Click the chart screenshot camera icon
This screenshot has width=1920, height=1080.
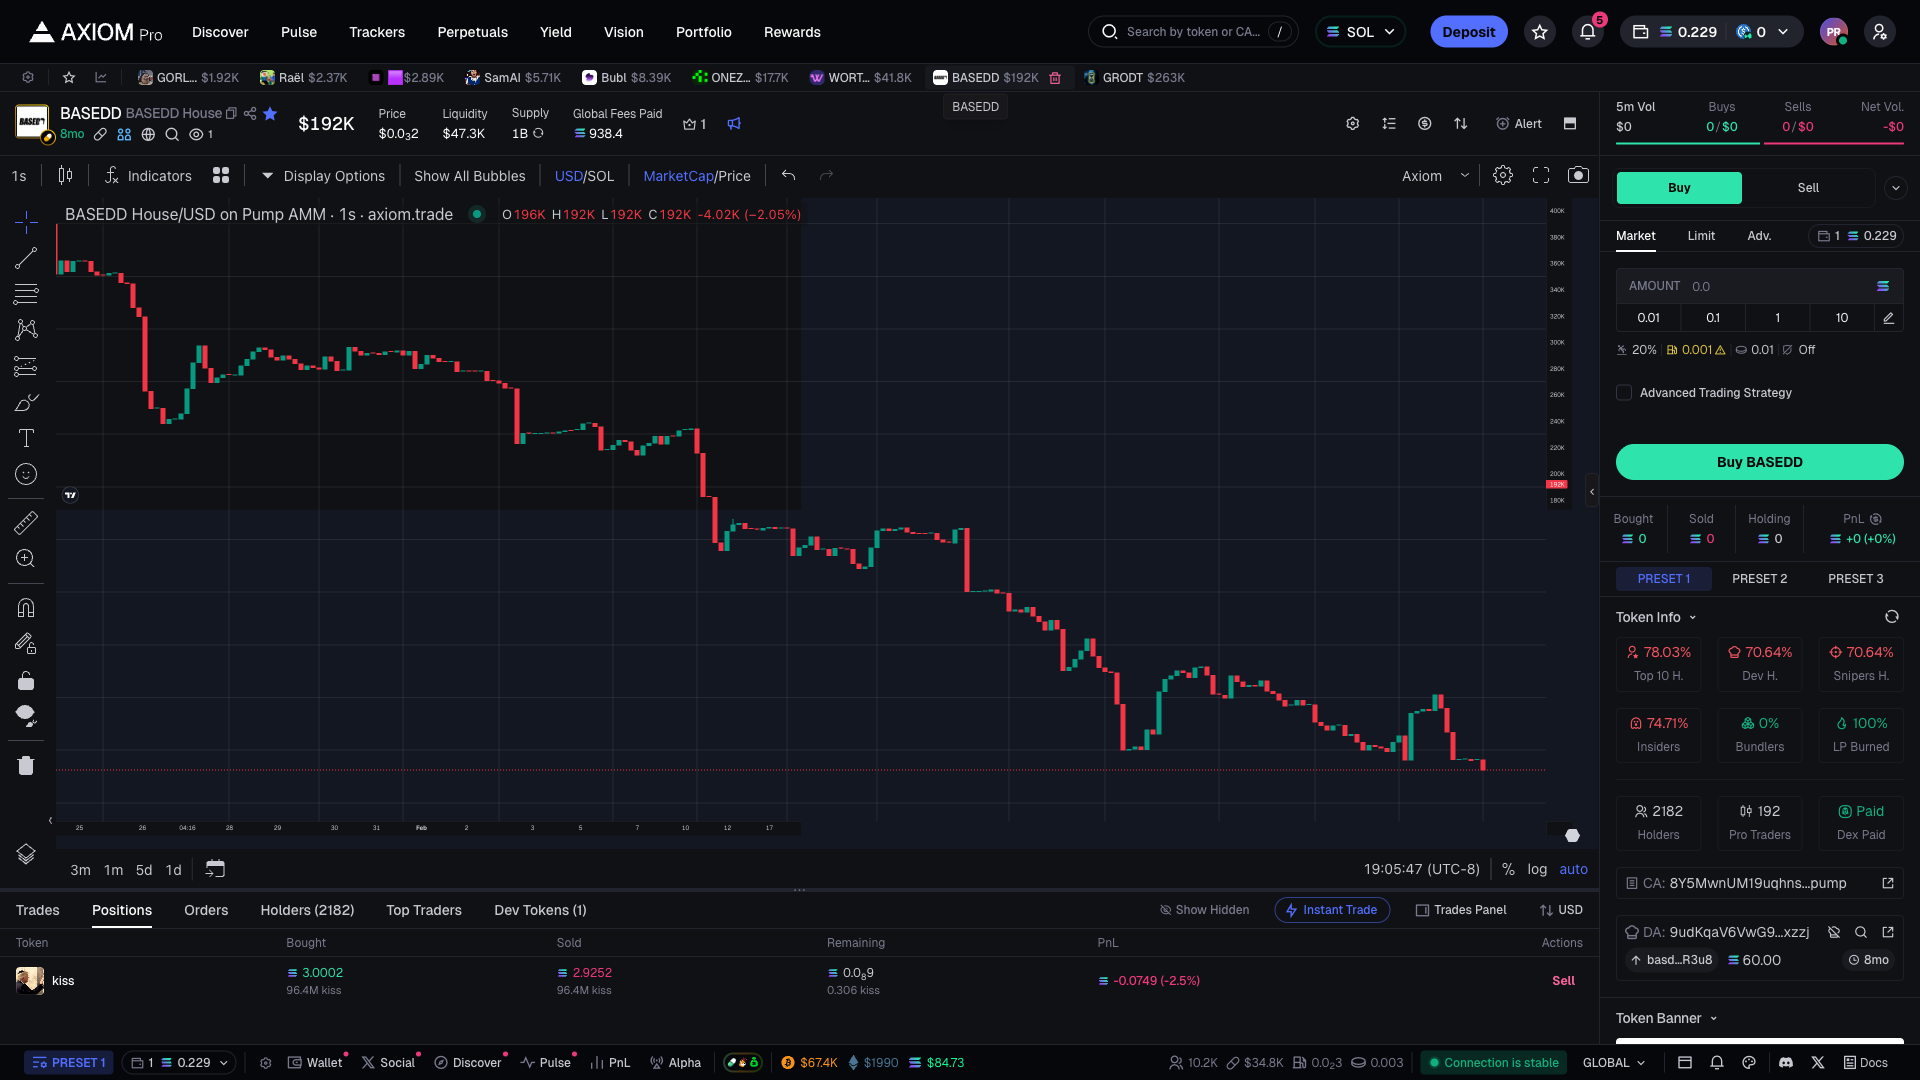tap(1578, 176)
